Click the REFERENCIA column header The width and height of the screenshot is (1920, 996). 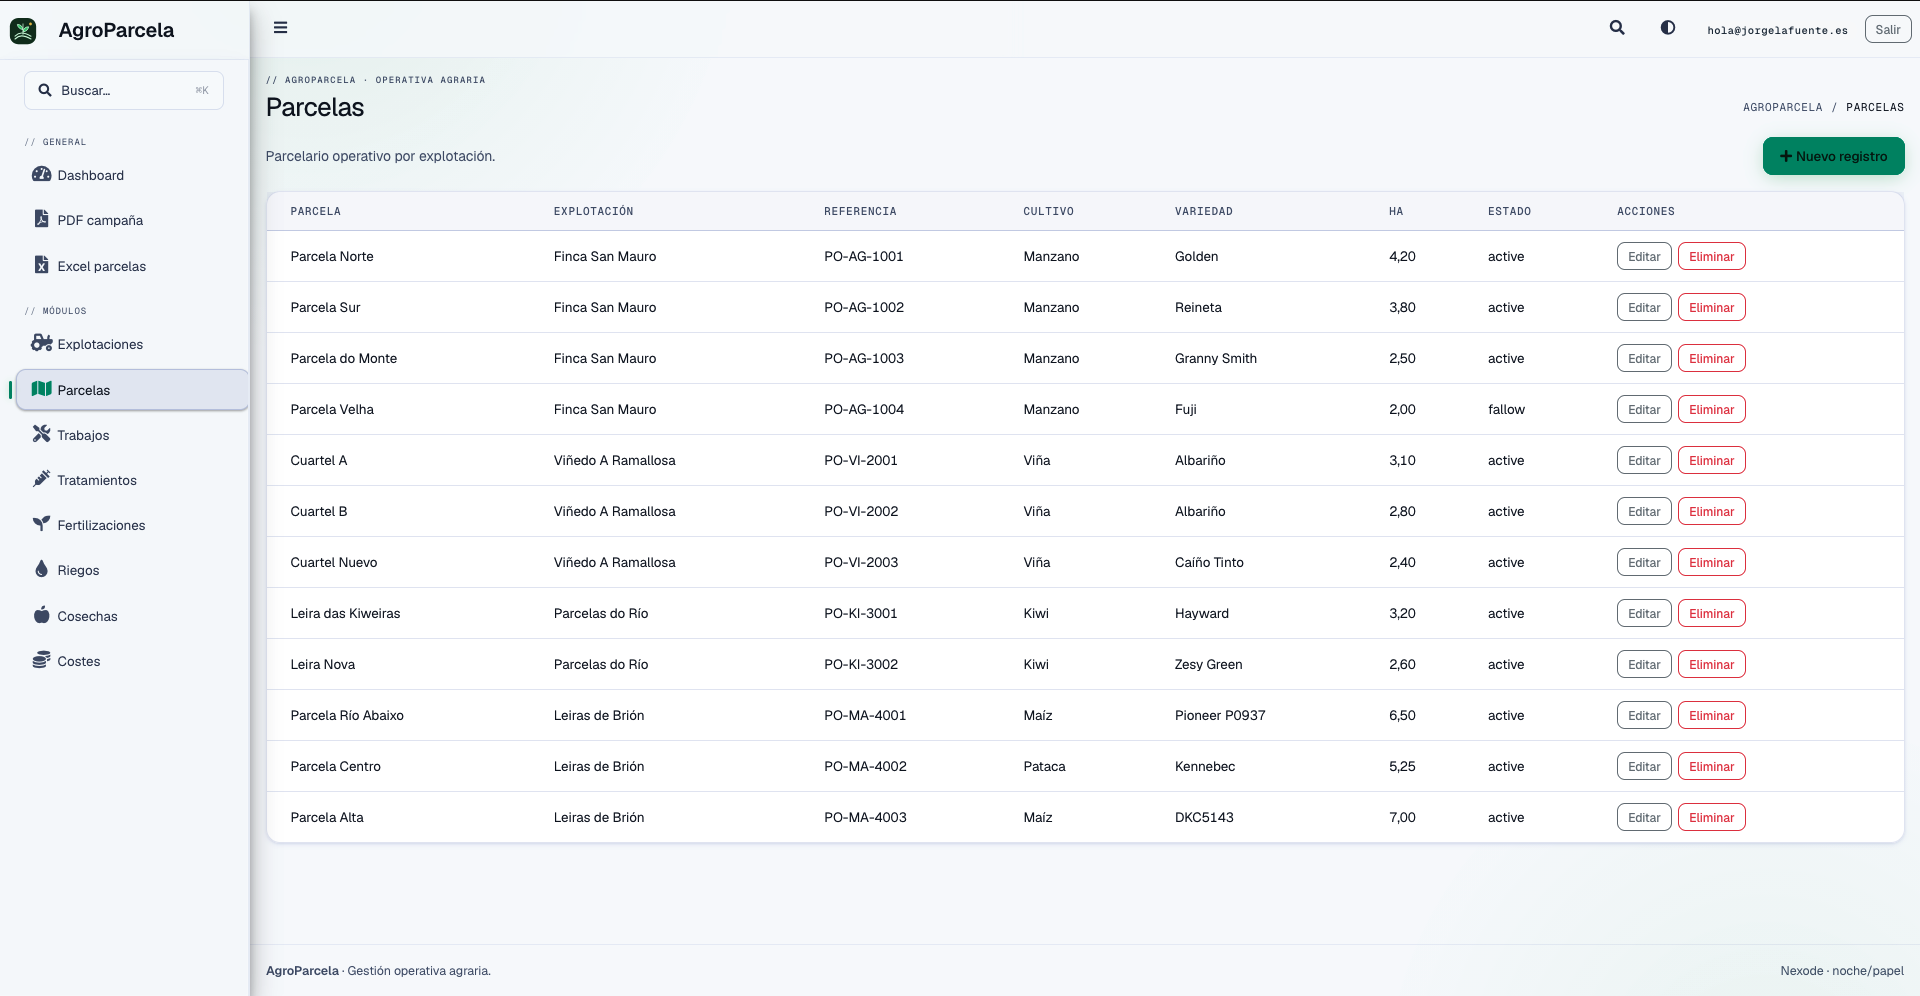860,211
